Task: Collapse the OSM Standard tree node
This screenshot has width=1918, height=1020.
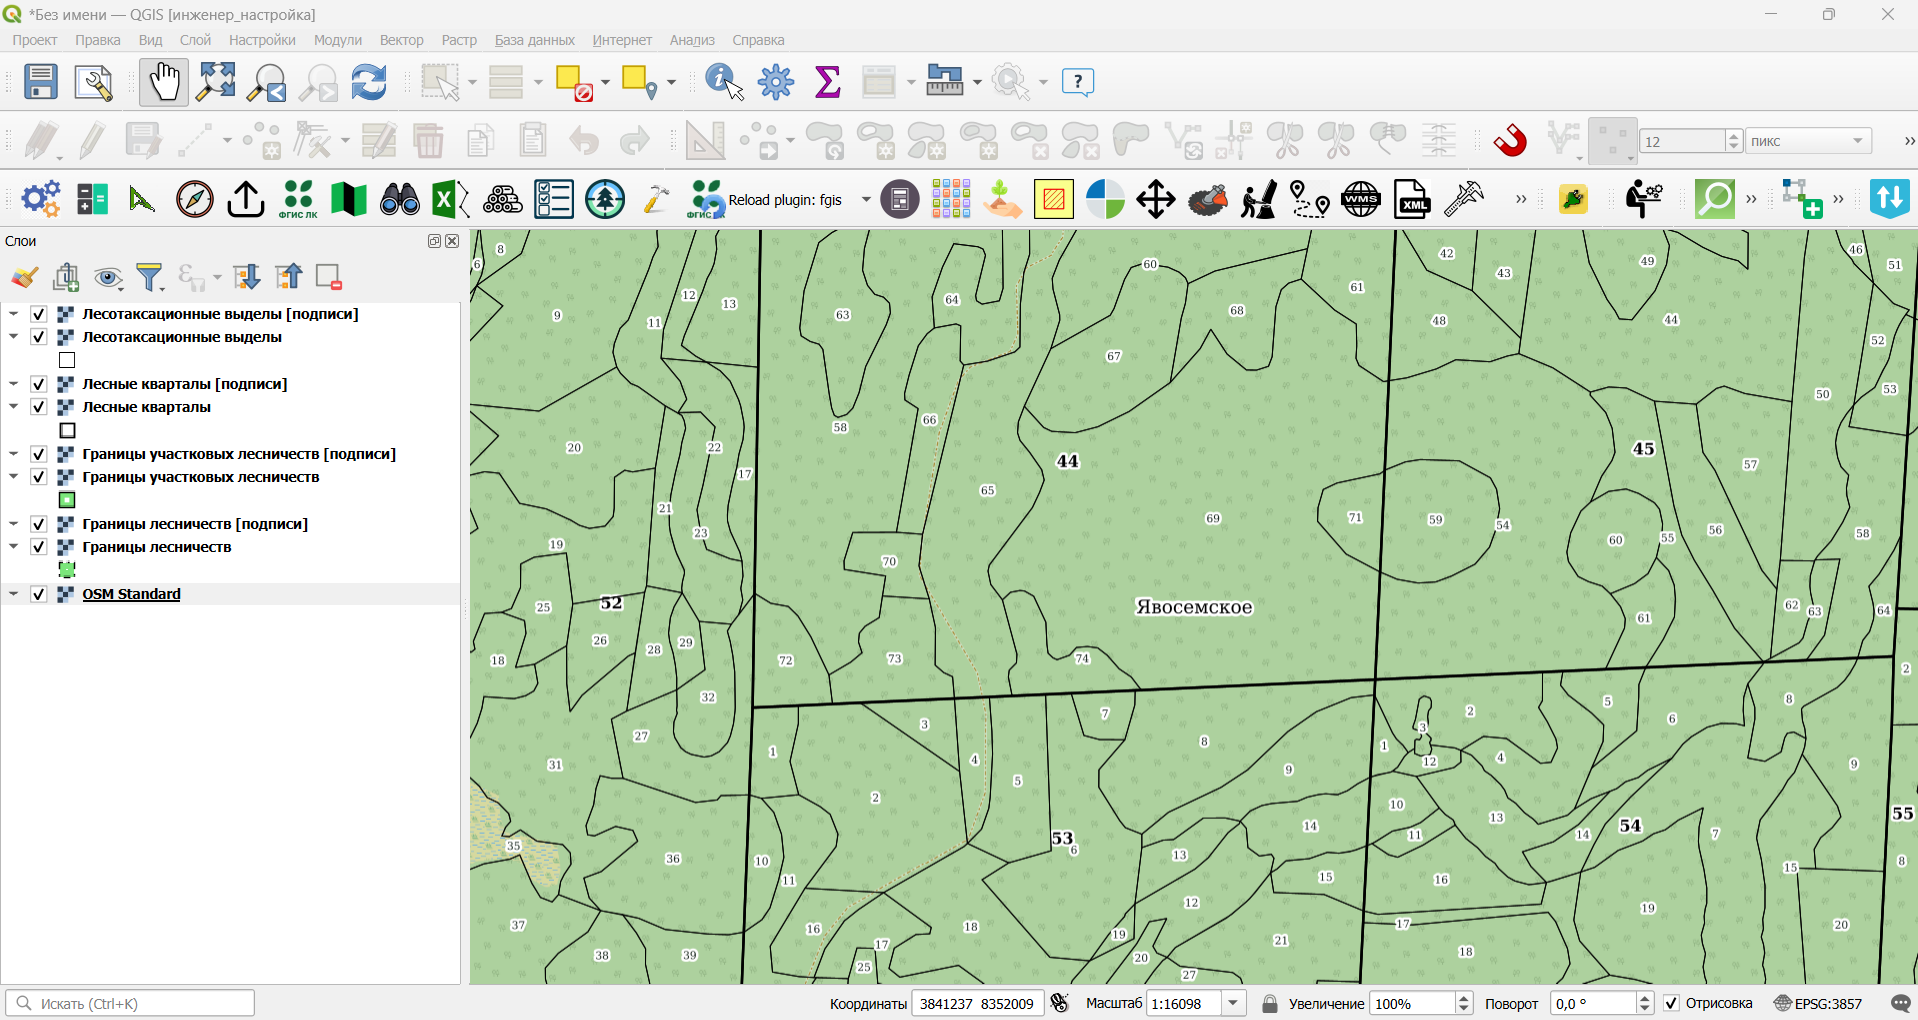Action: (x=14, y=594)
